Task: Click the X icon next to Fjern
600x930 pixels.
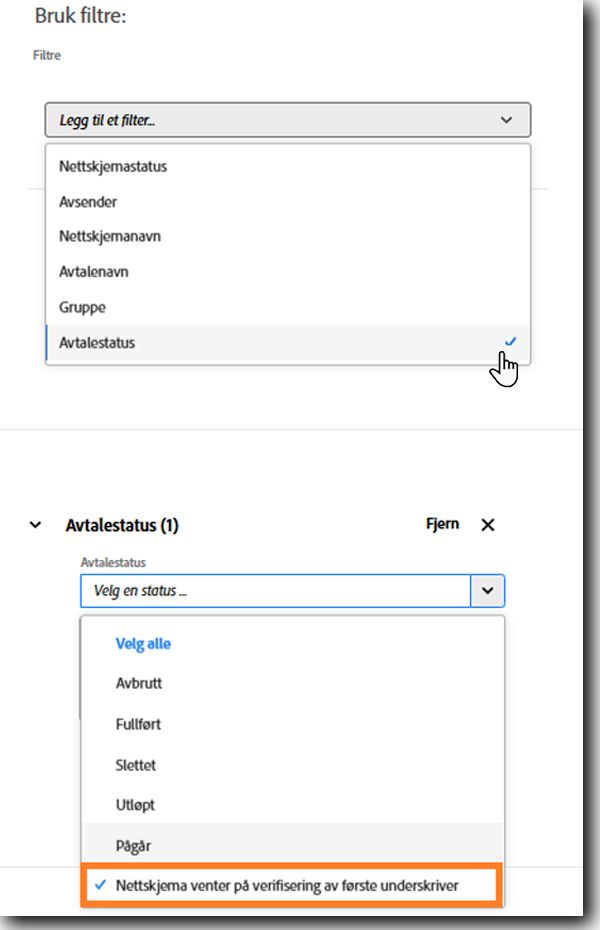Action: (487, 525)
